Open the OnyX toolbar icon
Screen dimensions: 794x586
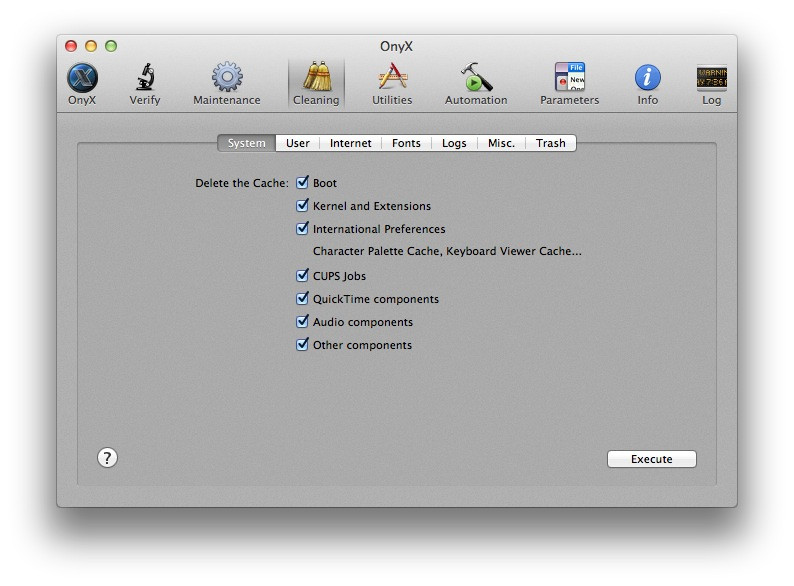[x=82, y=84]
